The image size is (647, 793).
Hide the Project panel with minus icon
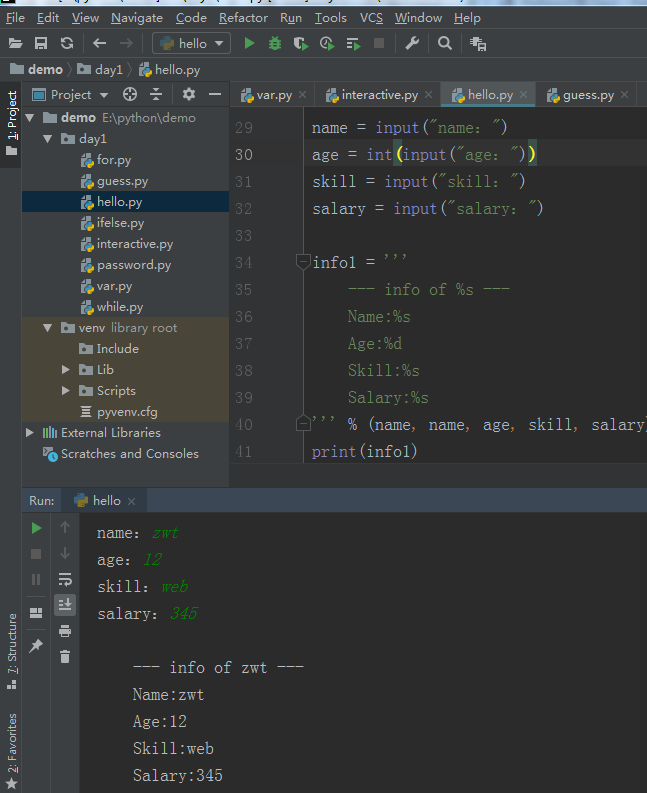pyautogui.click(x=215, y=95)
